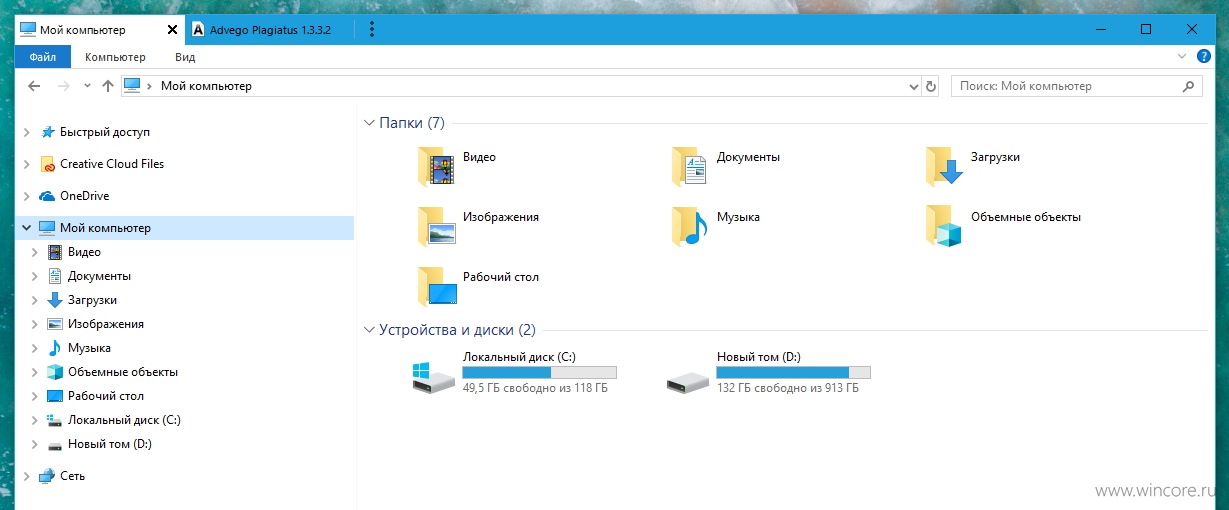Click the Сеть network icon in sidebar
1229x510 pixels.
point(47,476)
